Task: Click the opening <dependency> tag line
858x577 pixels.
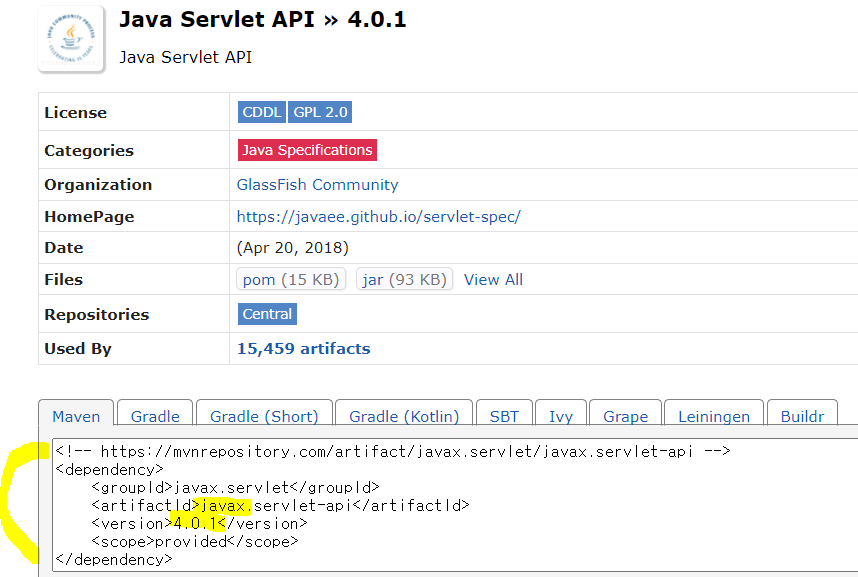Action: pos(109,470)
